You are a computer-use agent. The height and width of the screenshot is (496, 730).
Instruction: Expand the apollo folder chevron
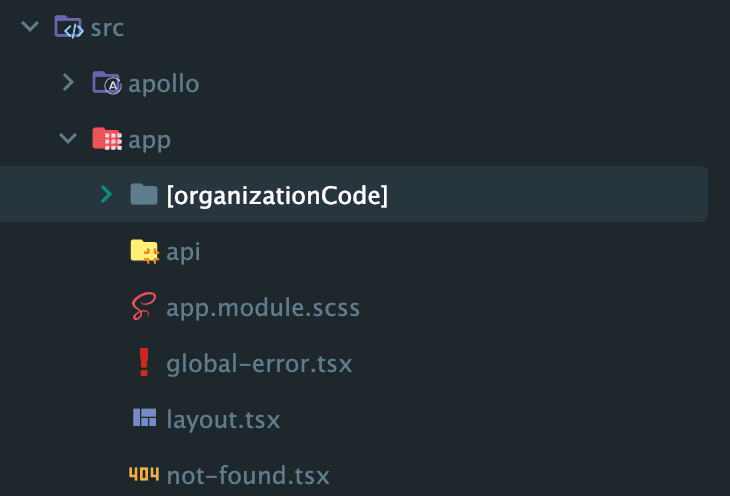coord(68,82)
